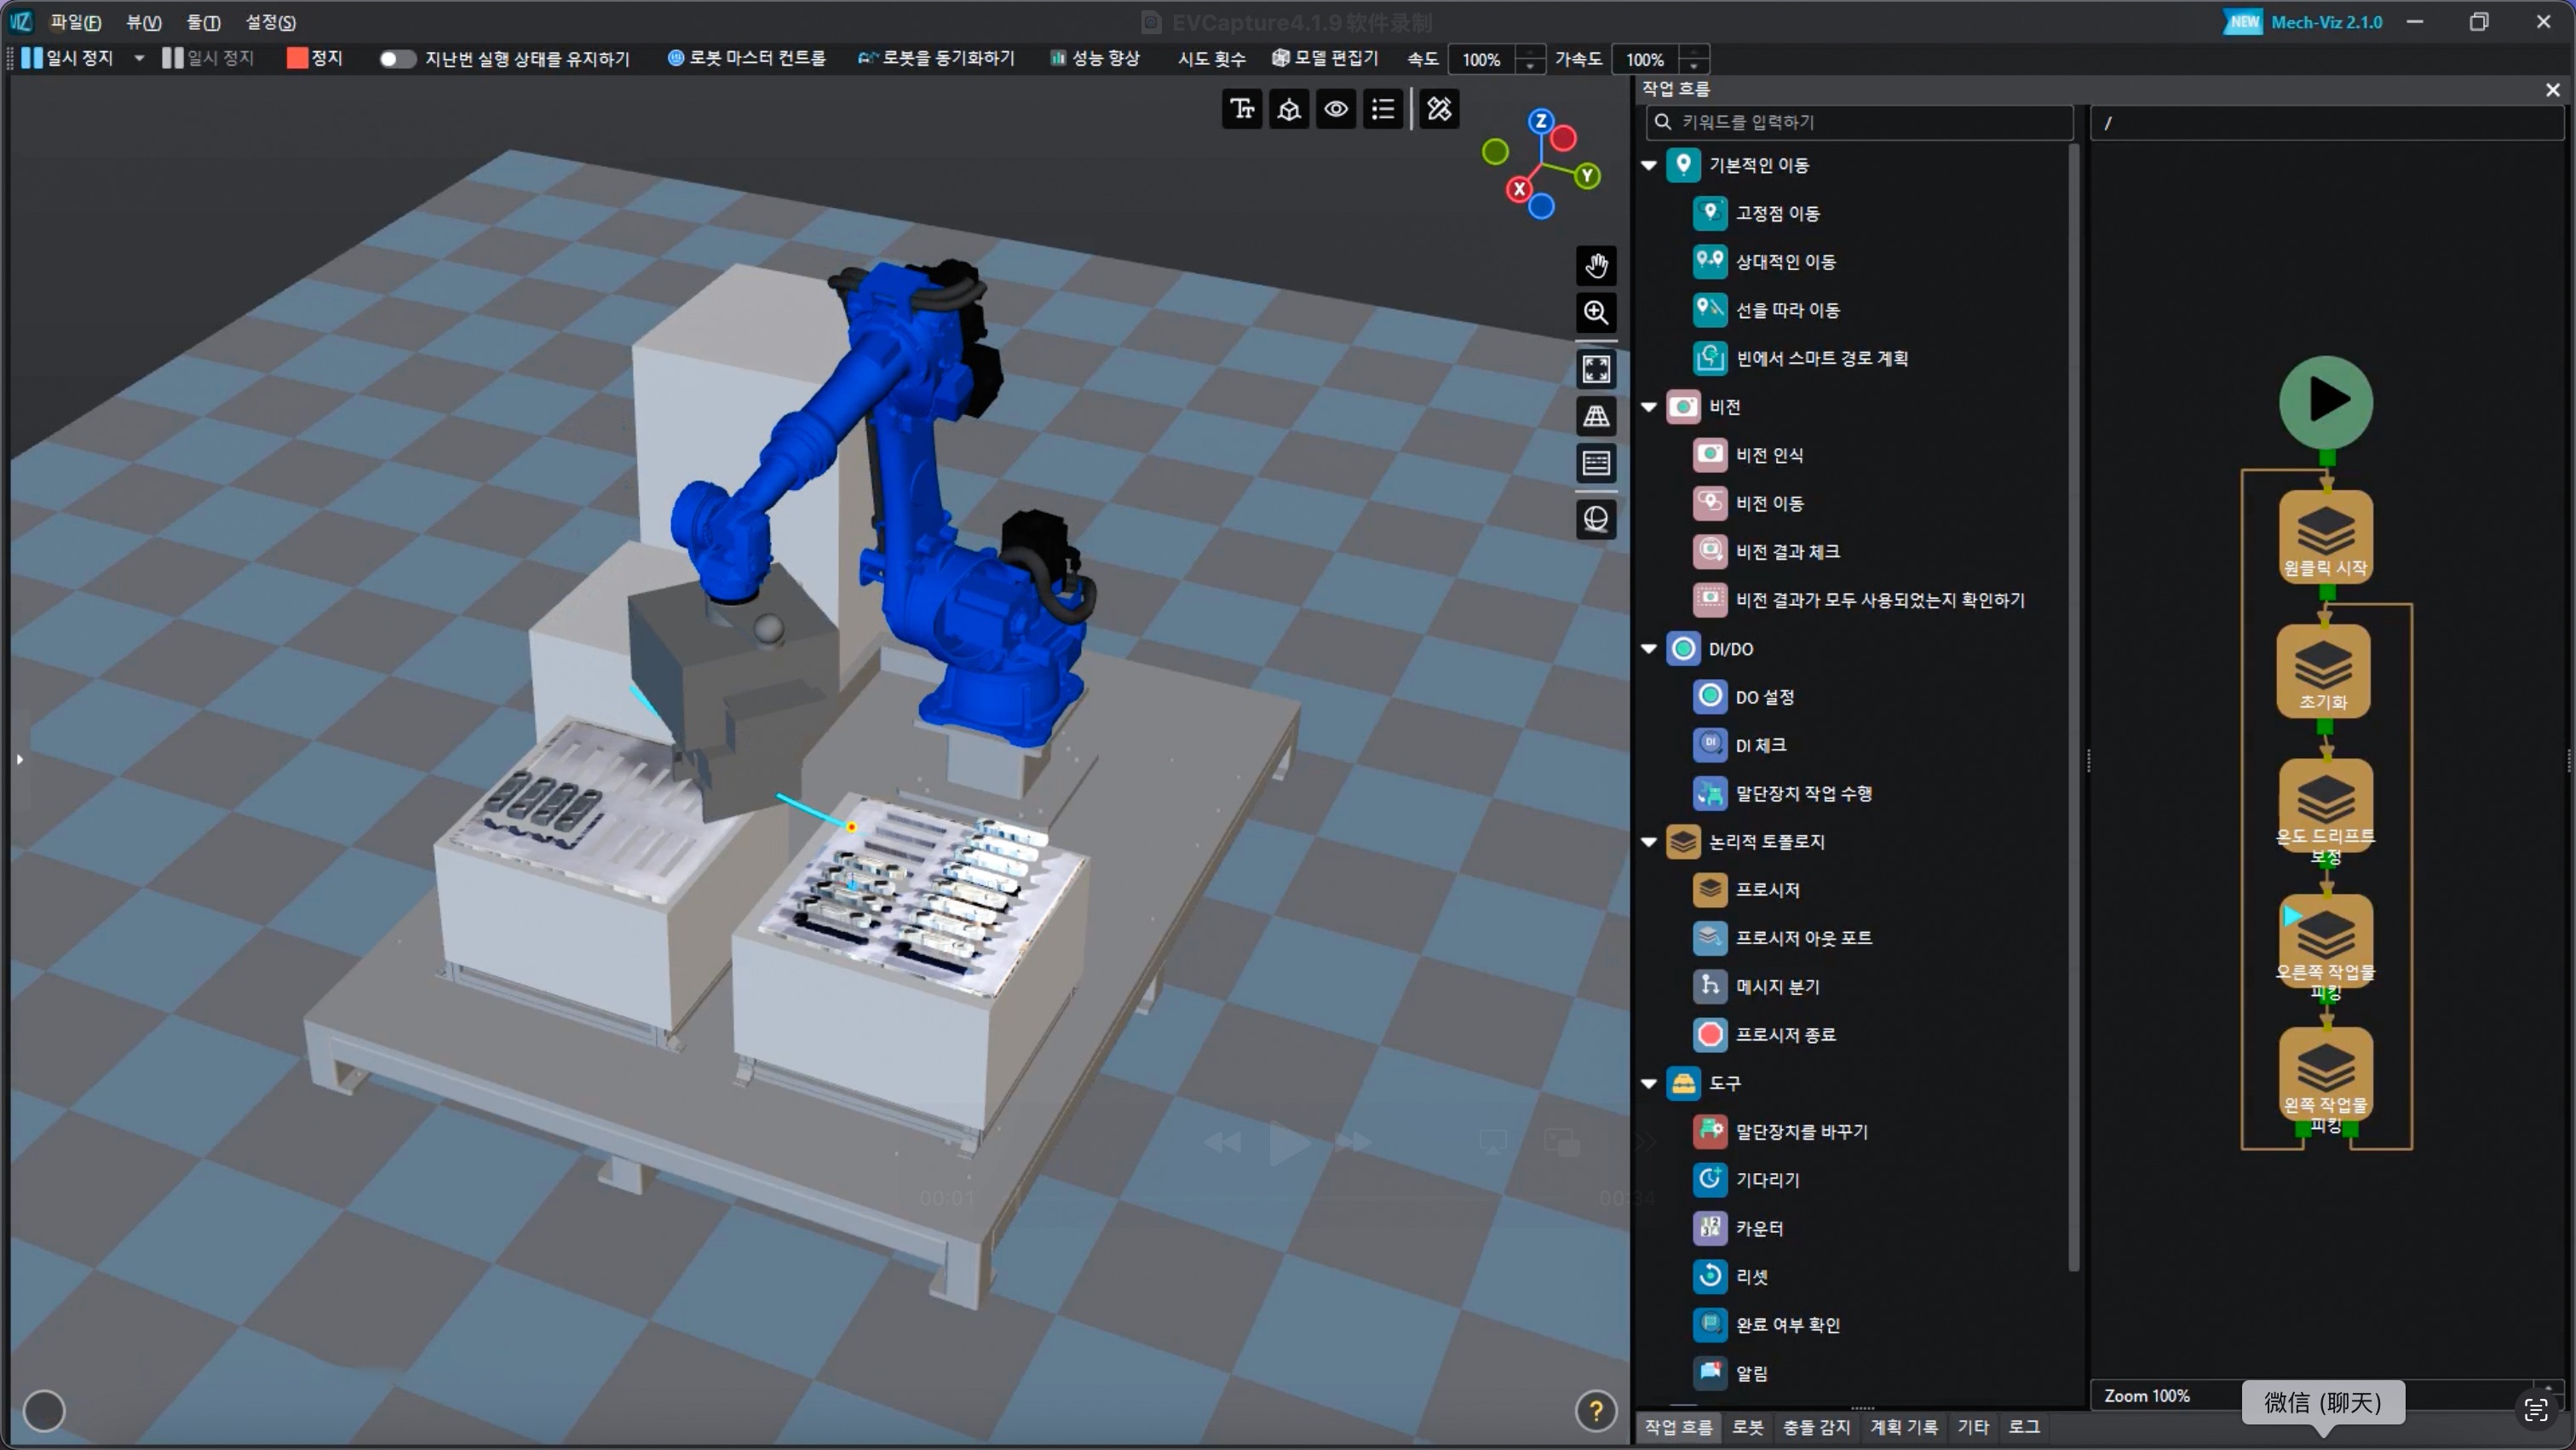
Task: Open the dropdown arrow beside 일시 정지
Action: pyautogui.click(x=139, y=59)
